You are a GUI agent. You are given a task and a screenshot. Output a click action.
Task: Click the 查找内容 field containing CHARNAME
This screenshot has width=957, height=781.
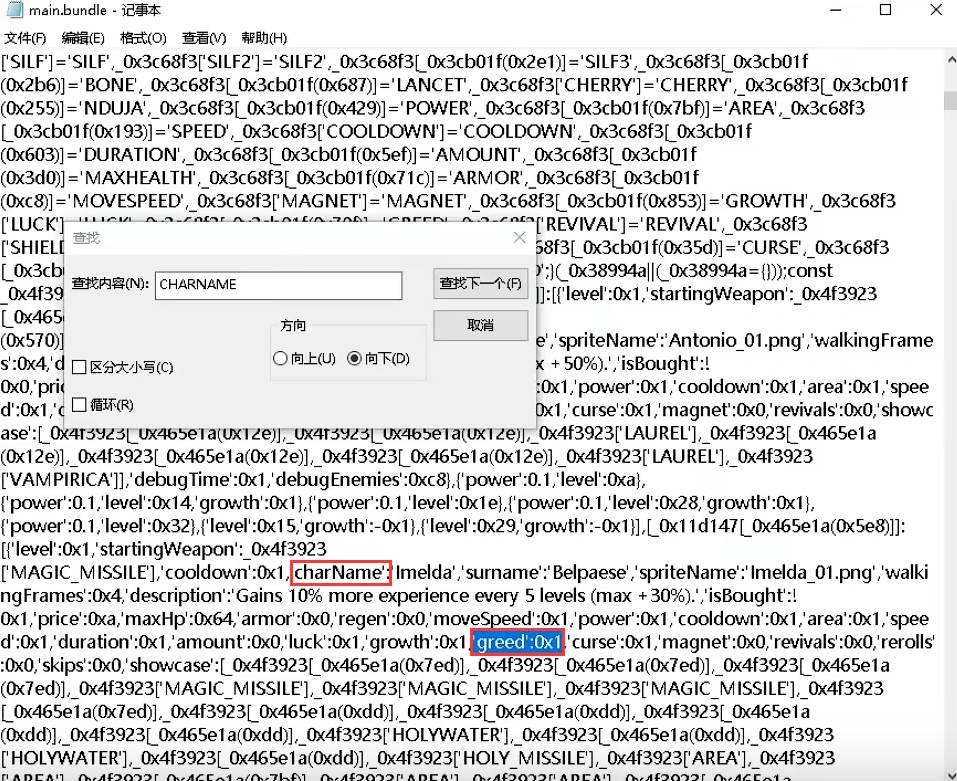click(x=278, y=285)
